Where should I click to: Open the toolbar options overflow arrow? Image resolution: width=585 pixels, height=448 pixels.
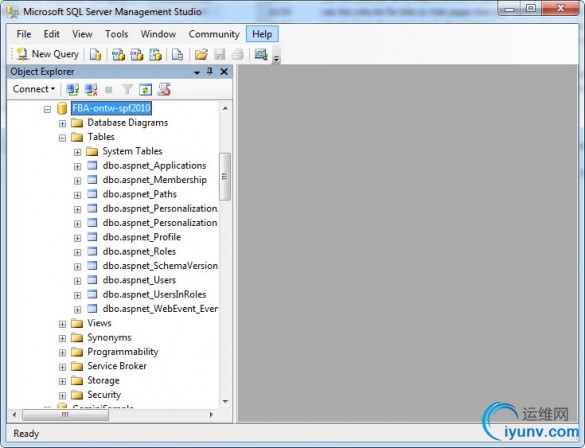point(276,59)
